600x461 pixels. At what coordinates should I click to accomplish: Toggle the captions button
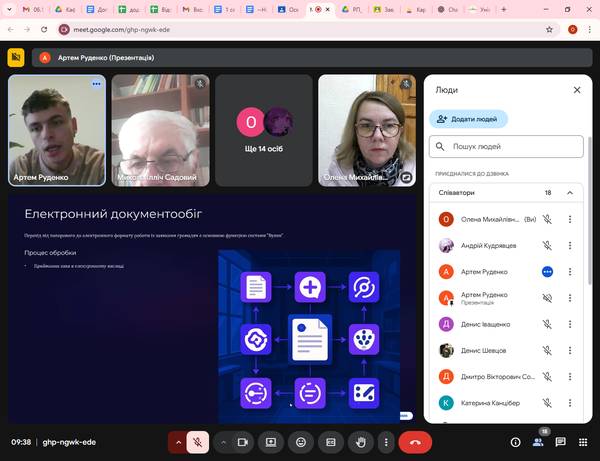point(330,441)
